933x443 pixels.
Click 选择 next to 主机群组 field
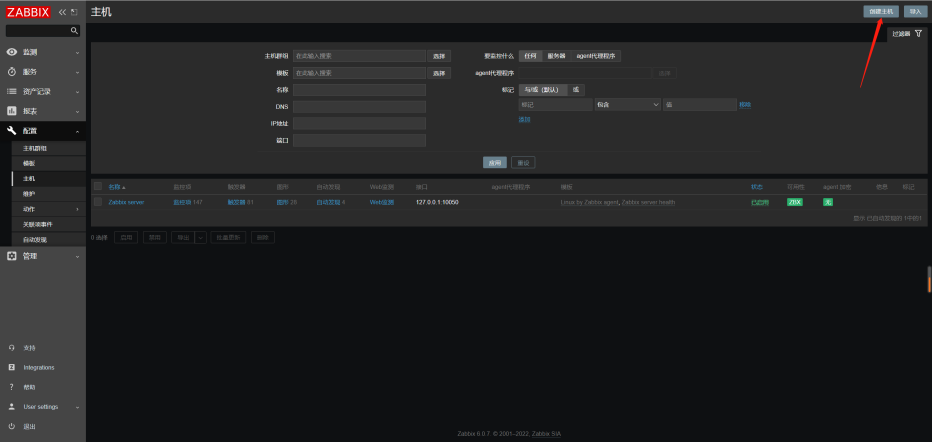439,56
